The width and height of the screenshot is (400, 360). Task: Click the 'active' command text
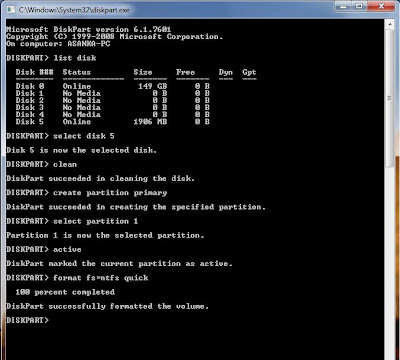click(67, 249)
